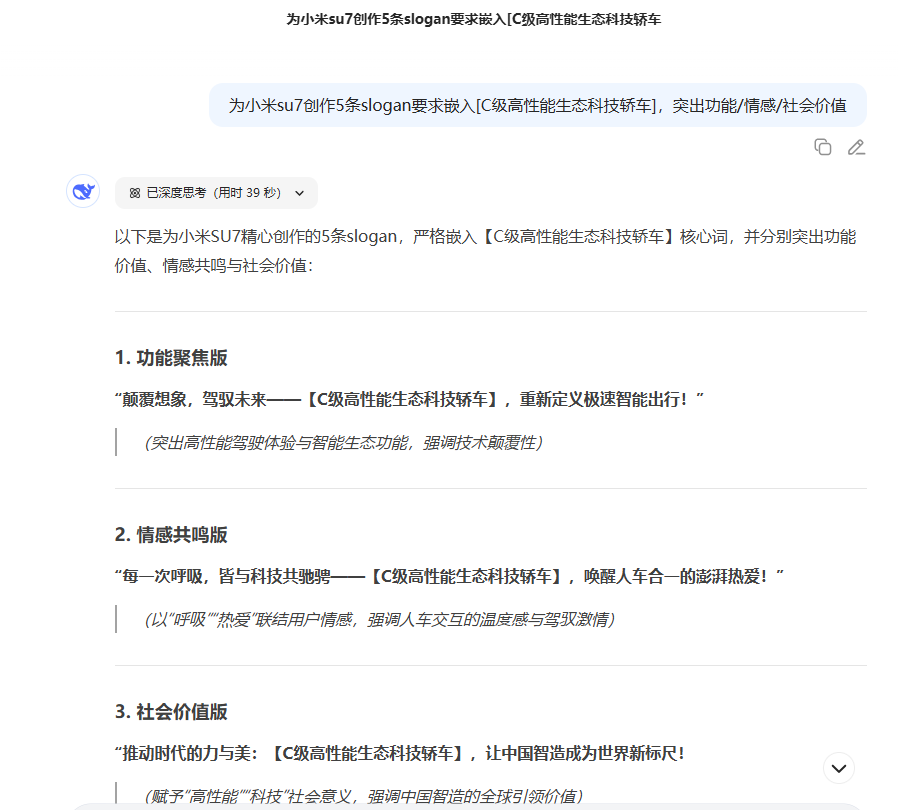Expand the deep thinking details chevron
The width and height of the screenshot is (898, 810).
click(x=300, y=192)
